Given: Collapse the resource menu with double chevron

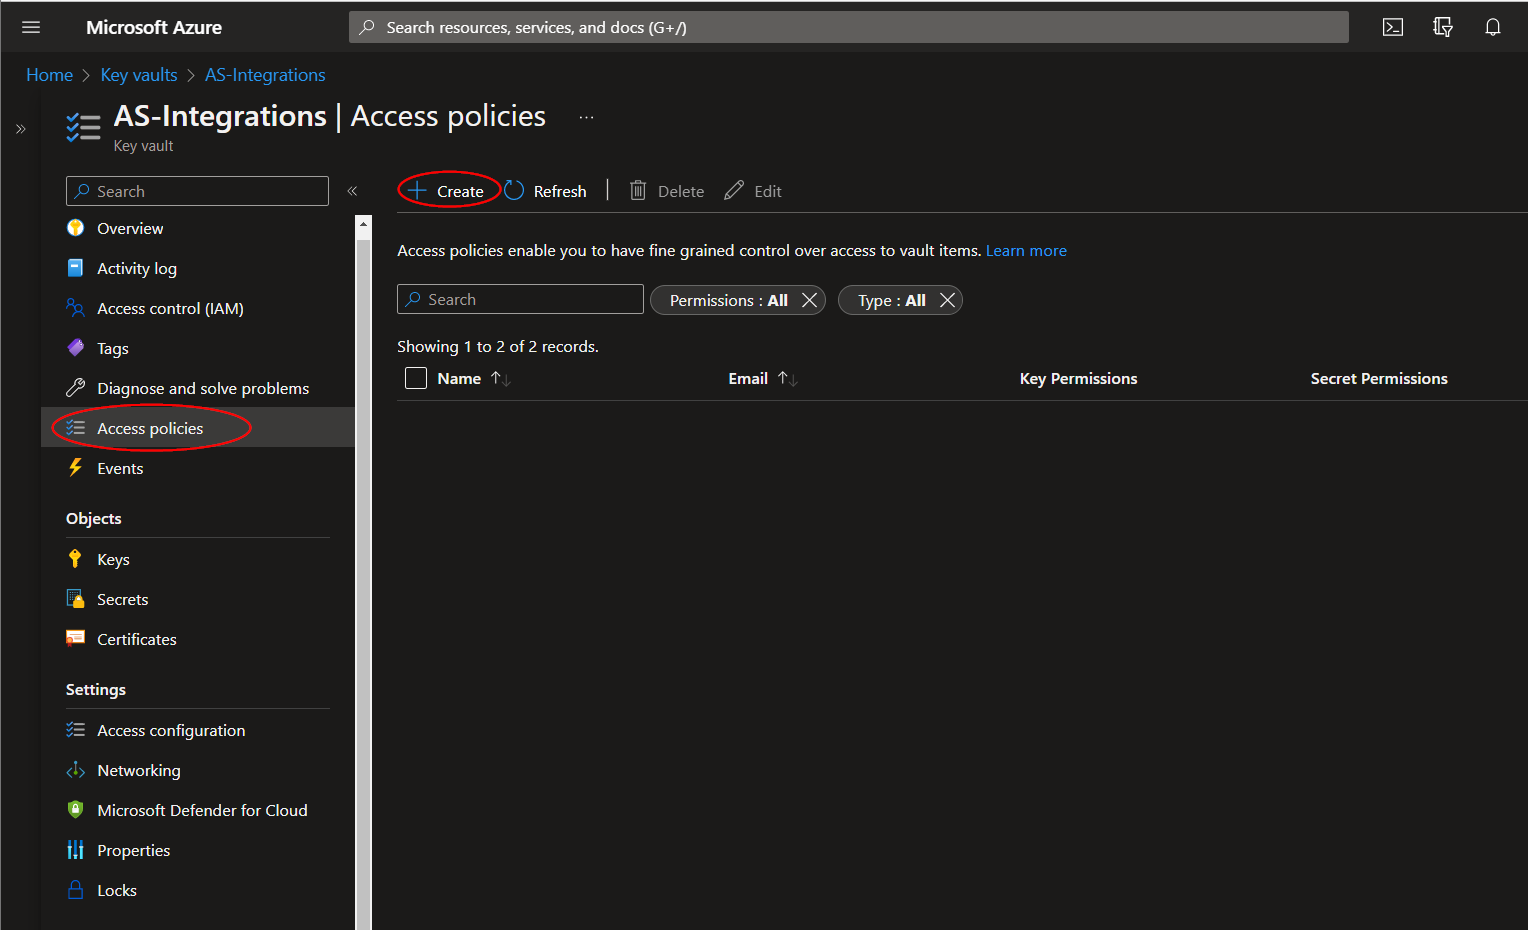Looking at the screenshot, I should click(352, 191).
